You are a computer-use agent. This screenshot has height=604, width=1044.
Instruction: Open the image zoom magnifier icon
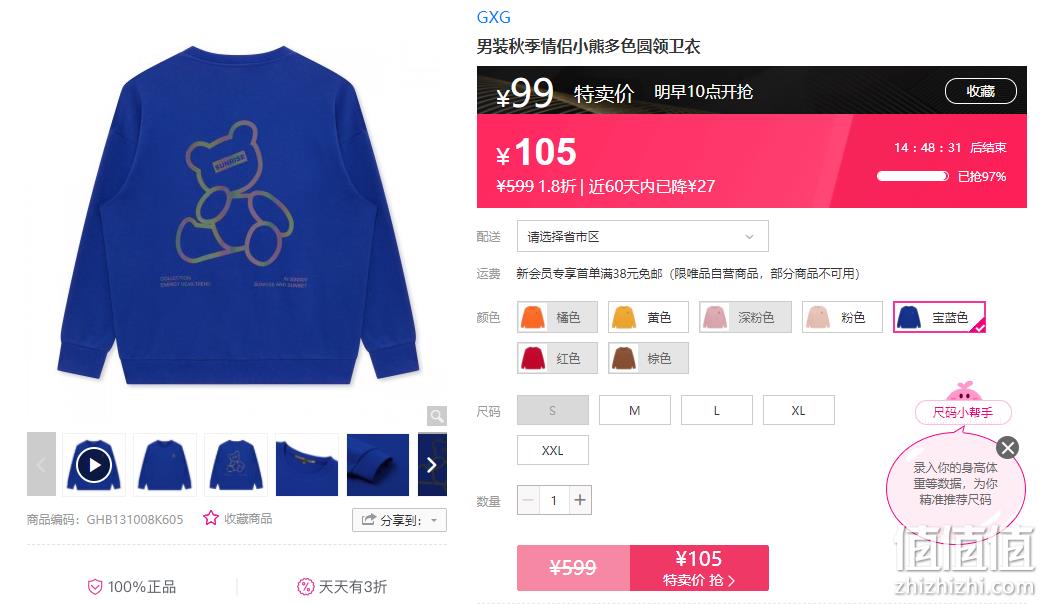pyautogui.click(x=437, y=416)
